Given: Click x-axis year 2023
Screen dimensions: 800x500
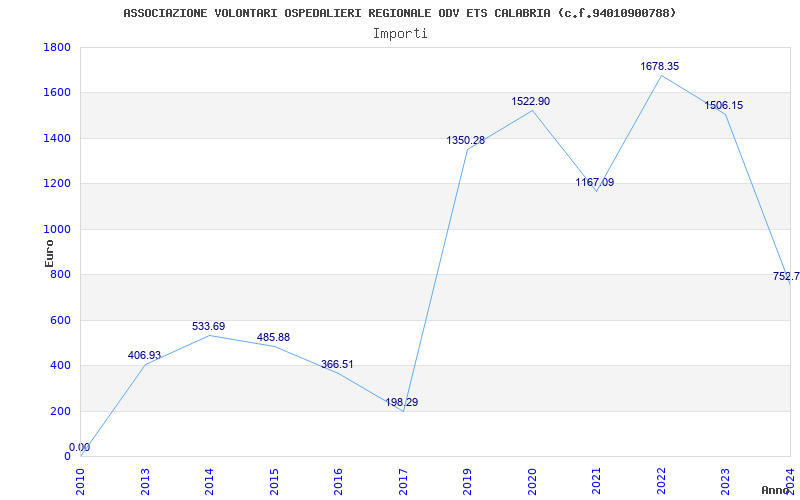Looking at the screenshot, I should (726, 481).
